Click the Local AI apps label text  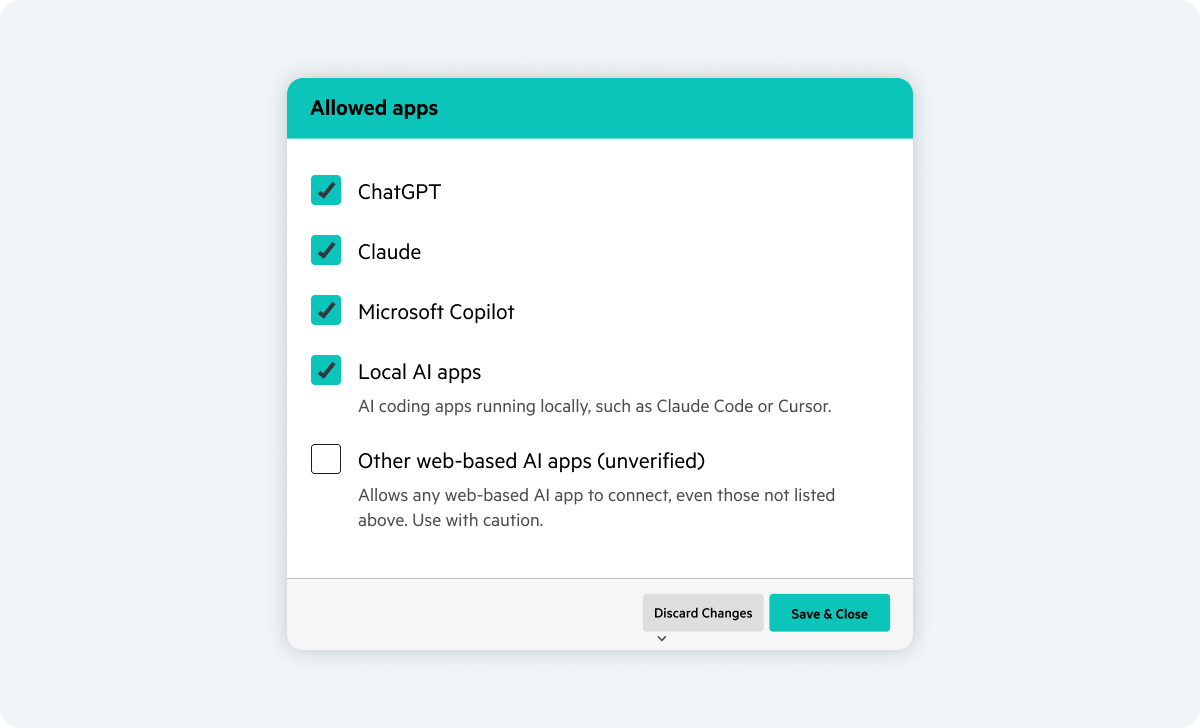pos(419,372)
